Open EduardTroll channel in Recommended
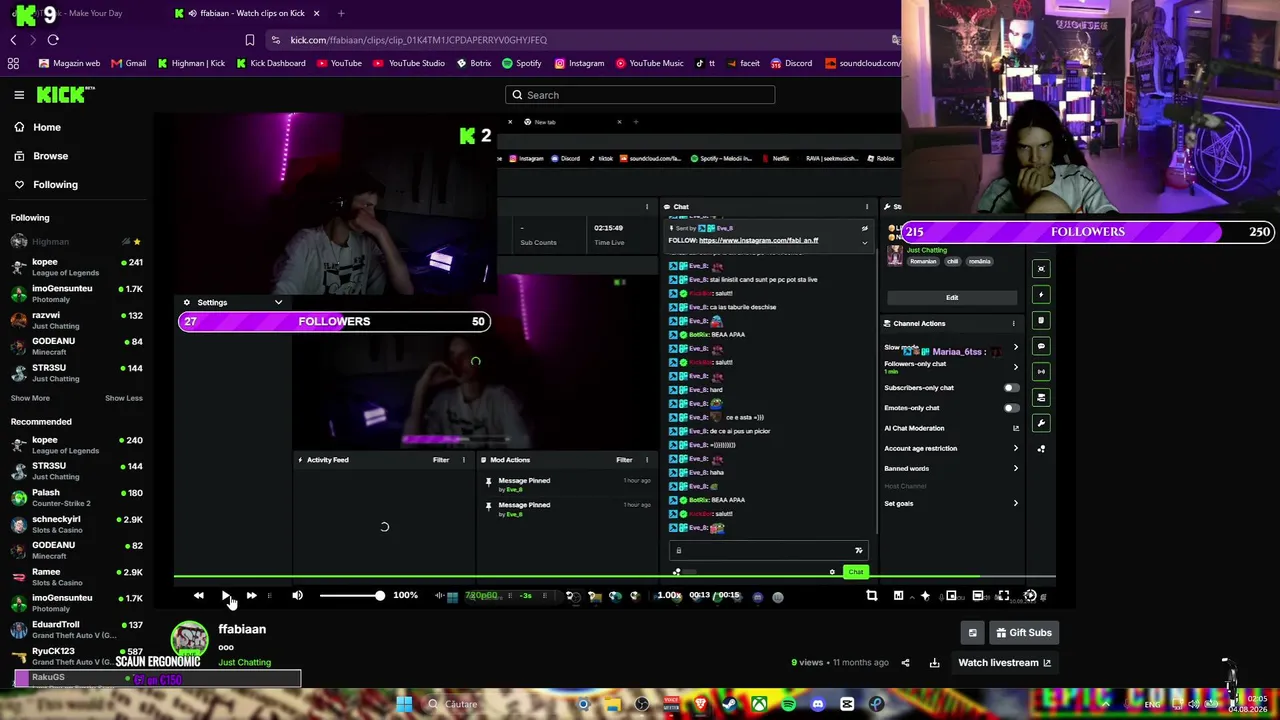 [77, 629]
